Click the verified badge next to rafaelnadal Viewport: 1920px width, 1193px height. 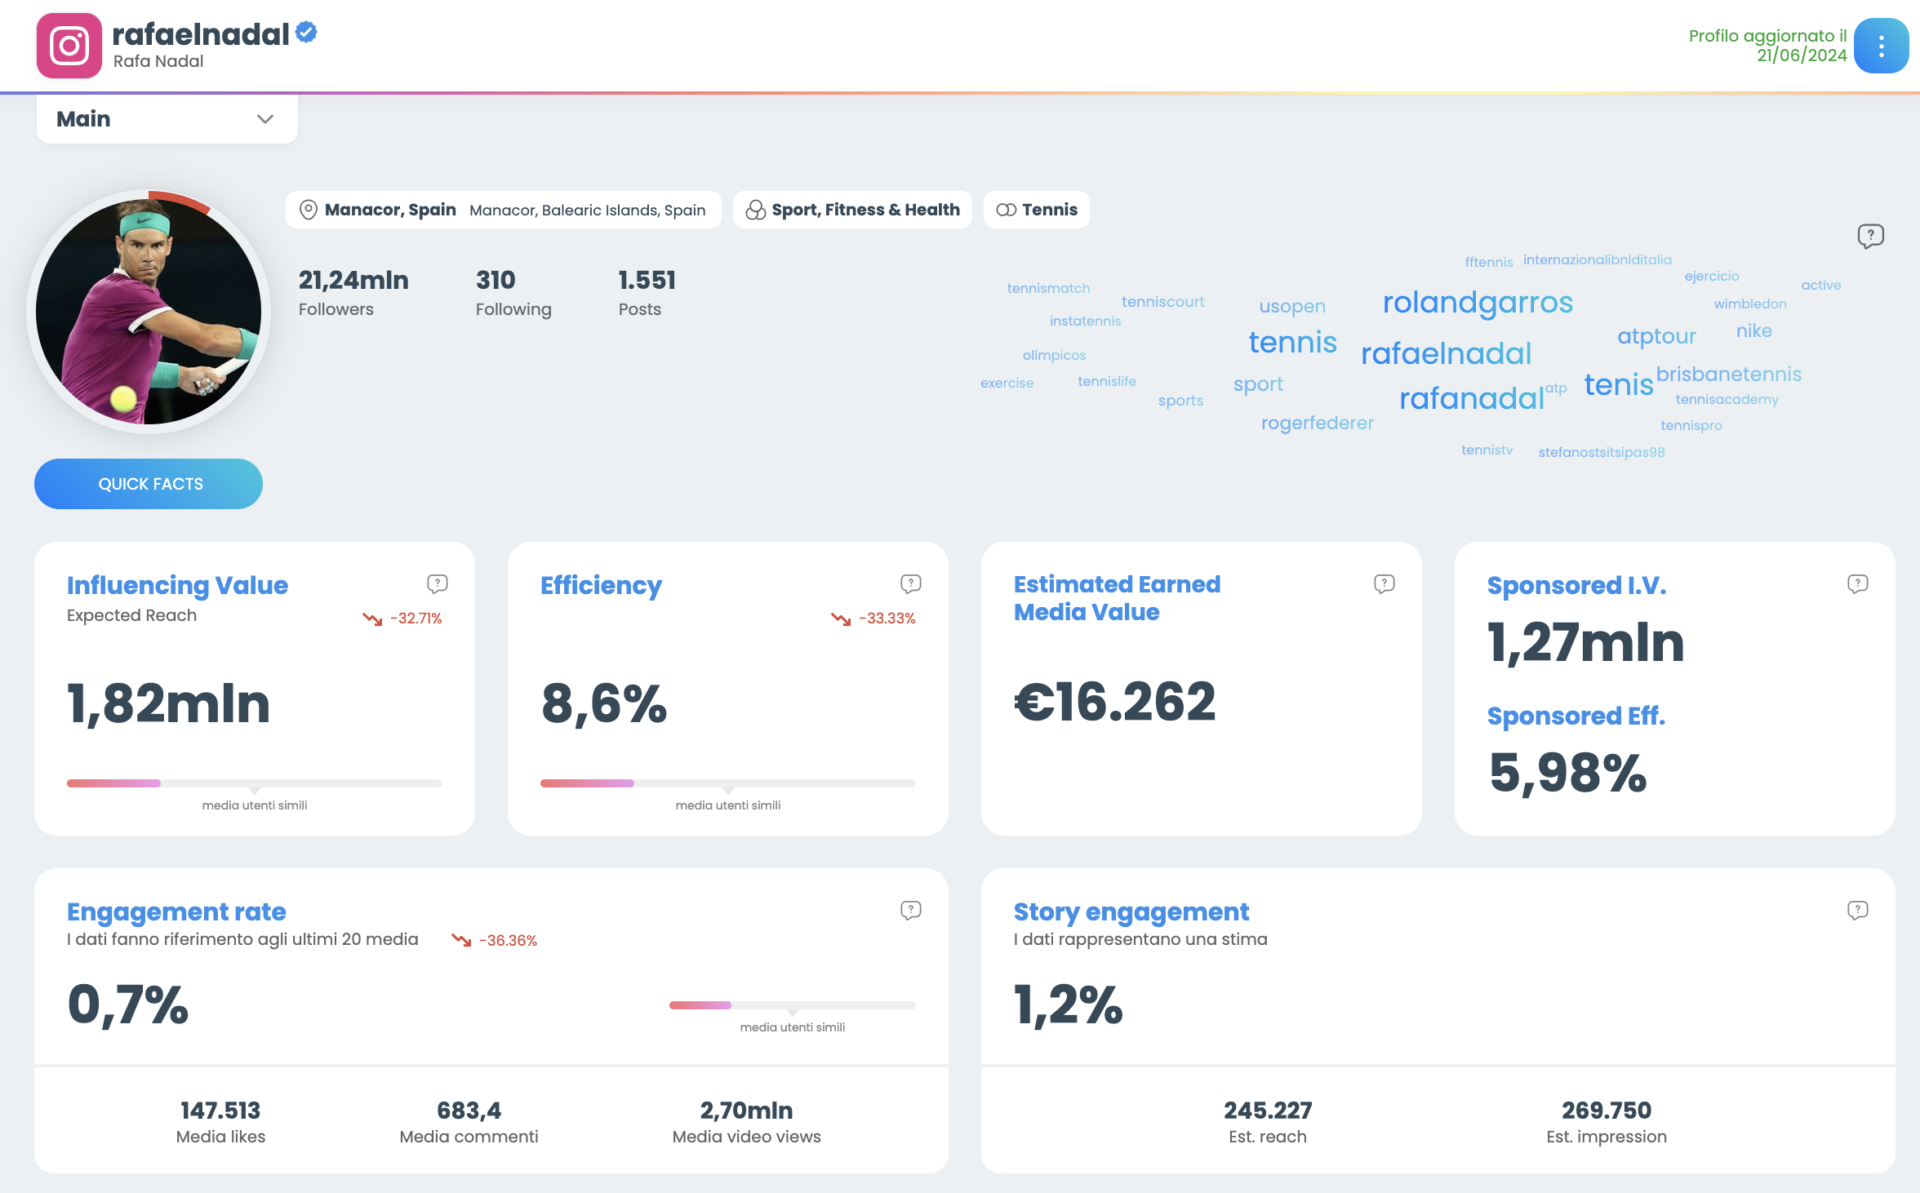(x=307, y=33)
